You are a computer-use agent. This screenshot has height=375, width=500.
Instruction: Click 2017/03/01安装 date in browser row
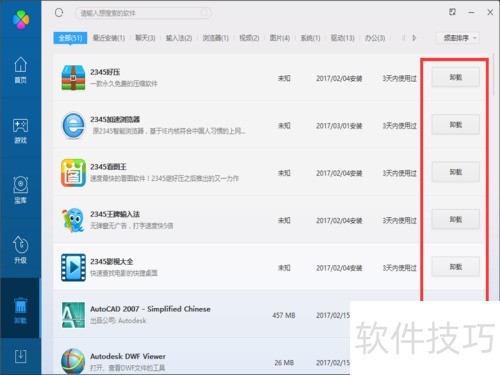[x=339, y=126]
